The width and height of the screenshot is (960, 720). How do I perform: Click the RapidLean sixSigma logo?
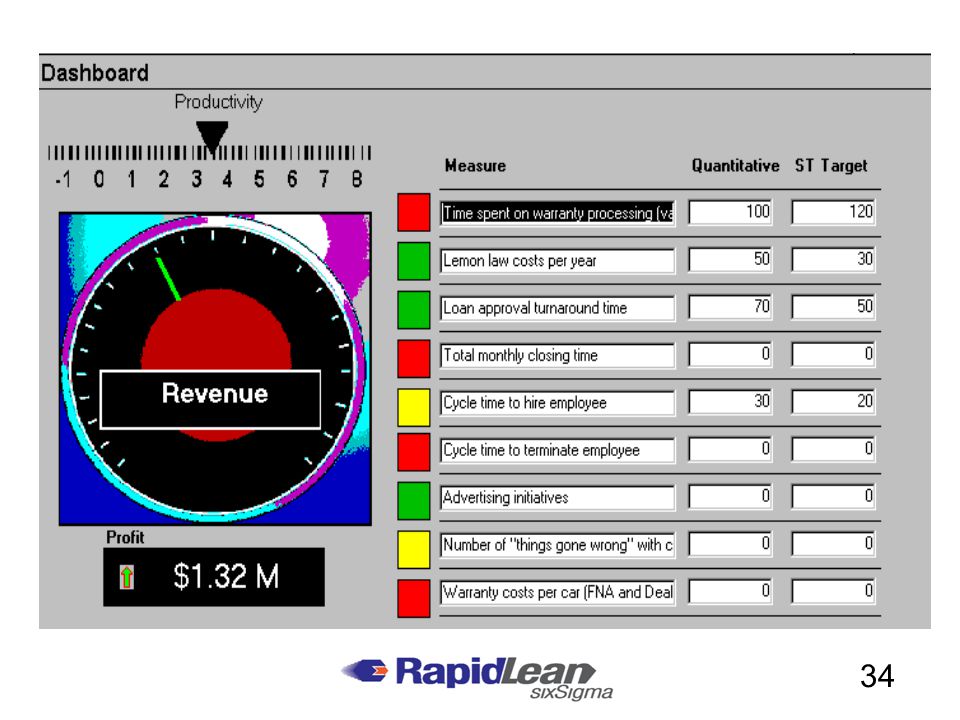pos(478,678)
